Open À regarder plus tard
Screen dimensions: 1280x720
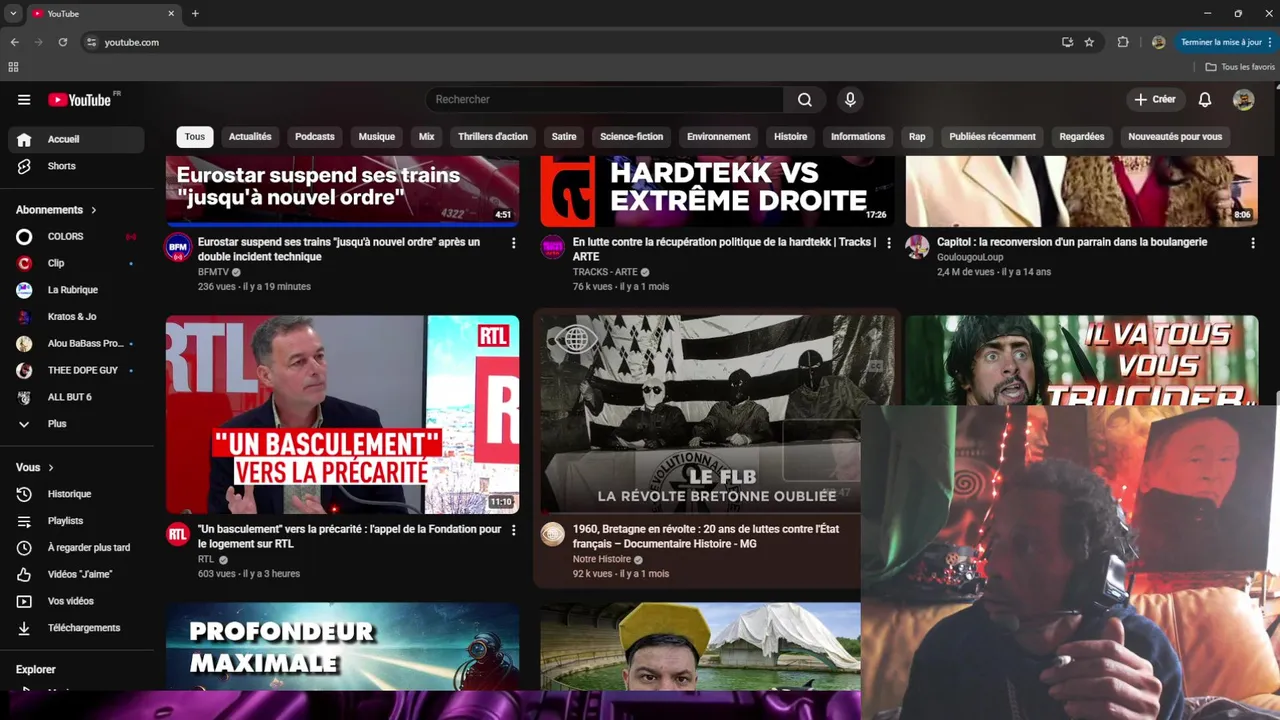click(x=76, y=548)
